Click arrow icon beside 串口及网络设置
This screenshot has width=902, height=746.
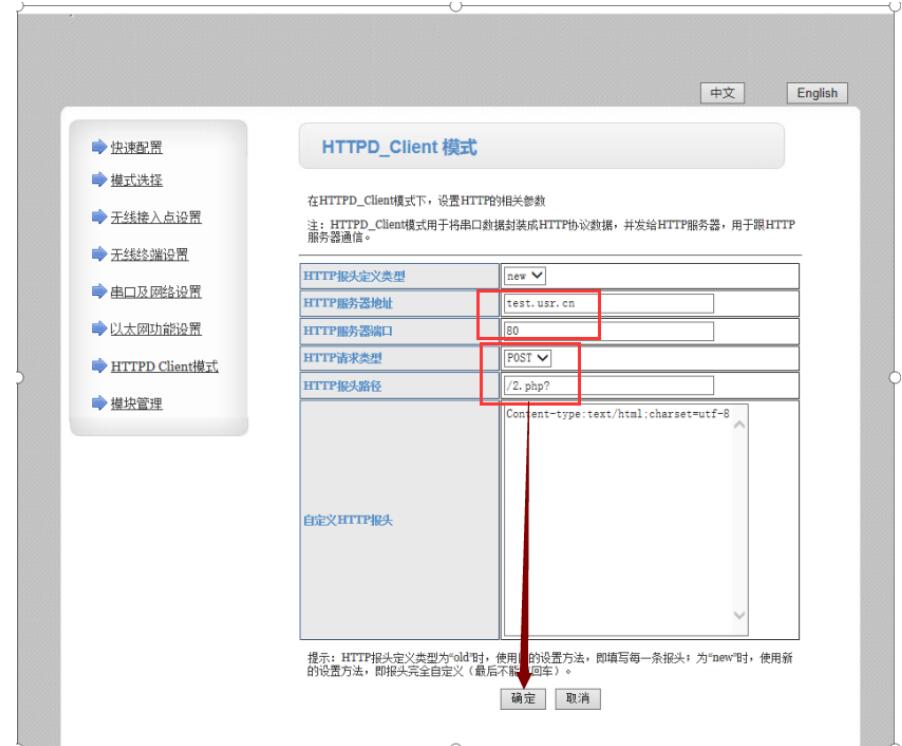click(98, 292)
